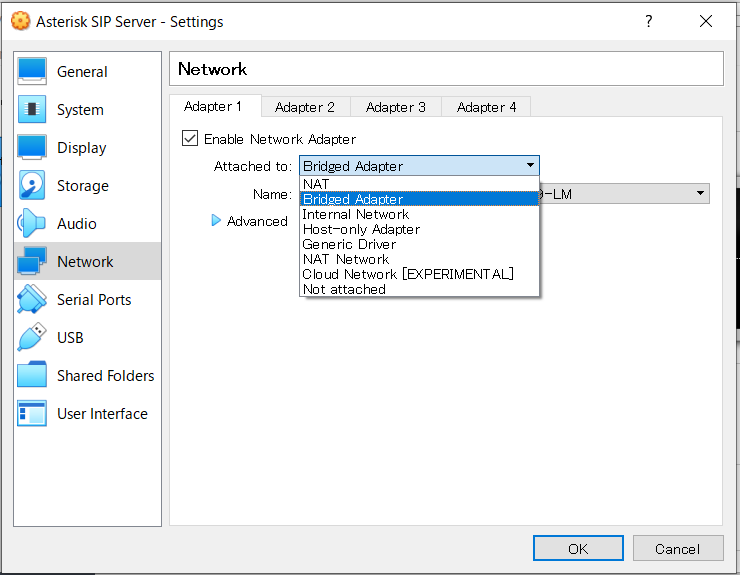This screenshot has height=575, width=740.
Task: Collapse the Attached to dropdown arrow
Action: [x=530, y=165]
